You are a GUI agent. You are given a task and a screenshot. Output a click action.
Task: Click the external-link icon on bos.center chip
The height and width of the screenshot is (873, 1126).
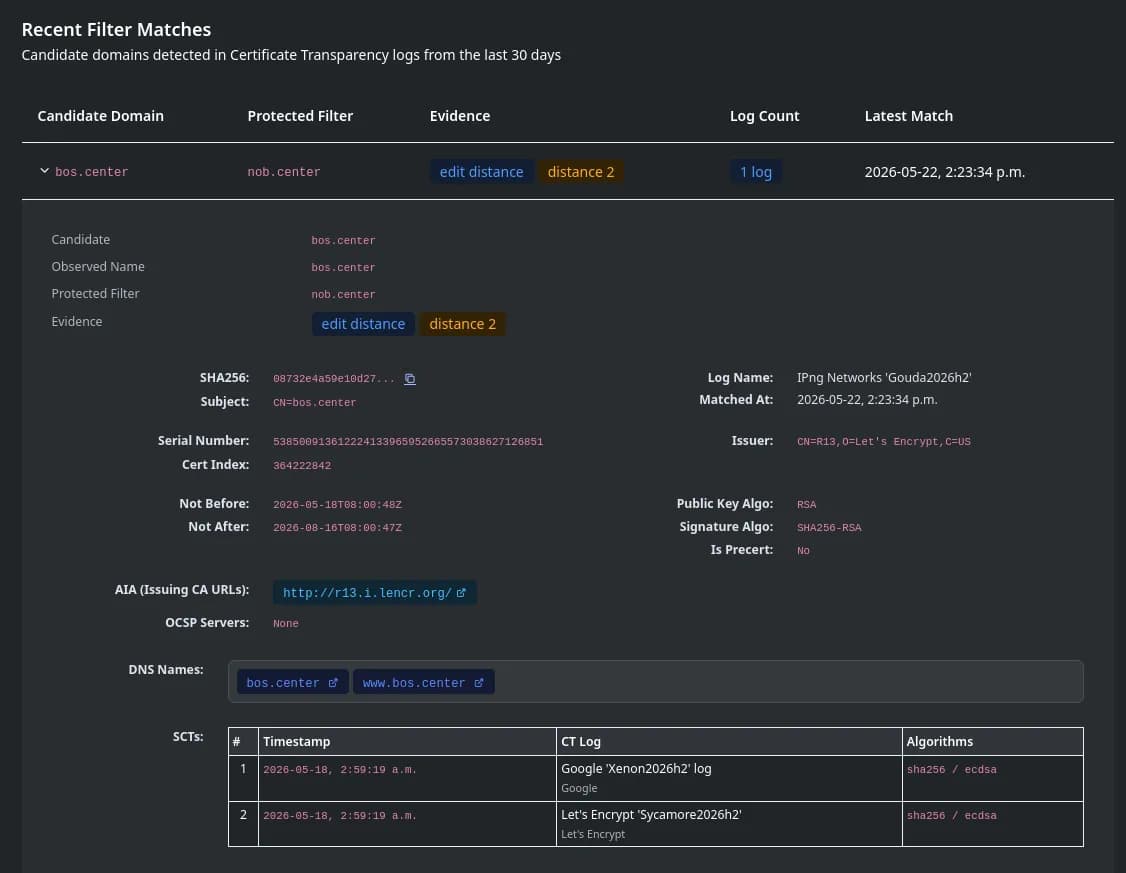coord(332,682)
